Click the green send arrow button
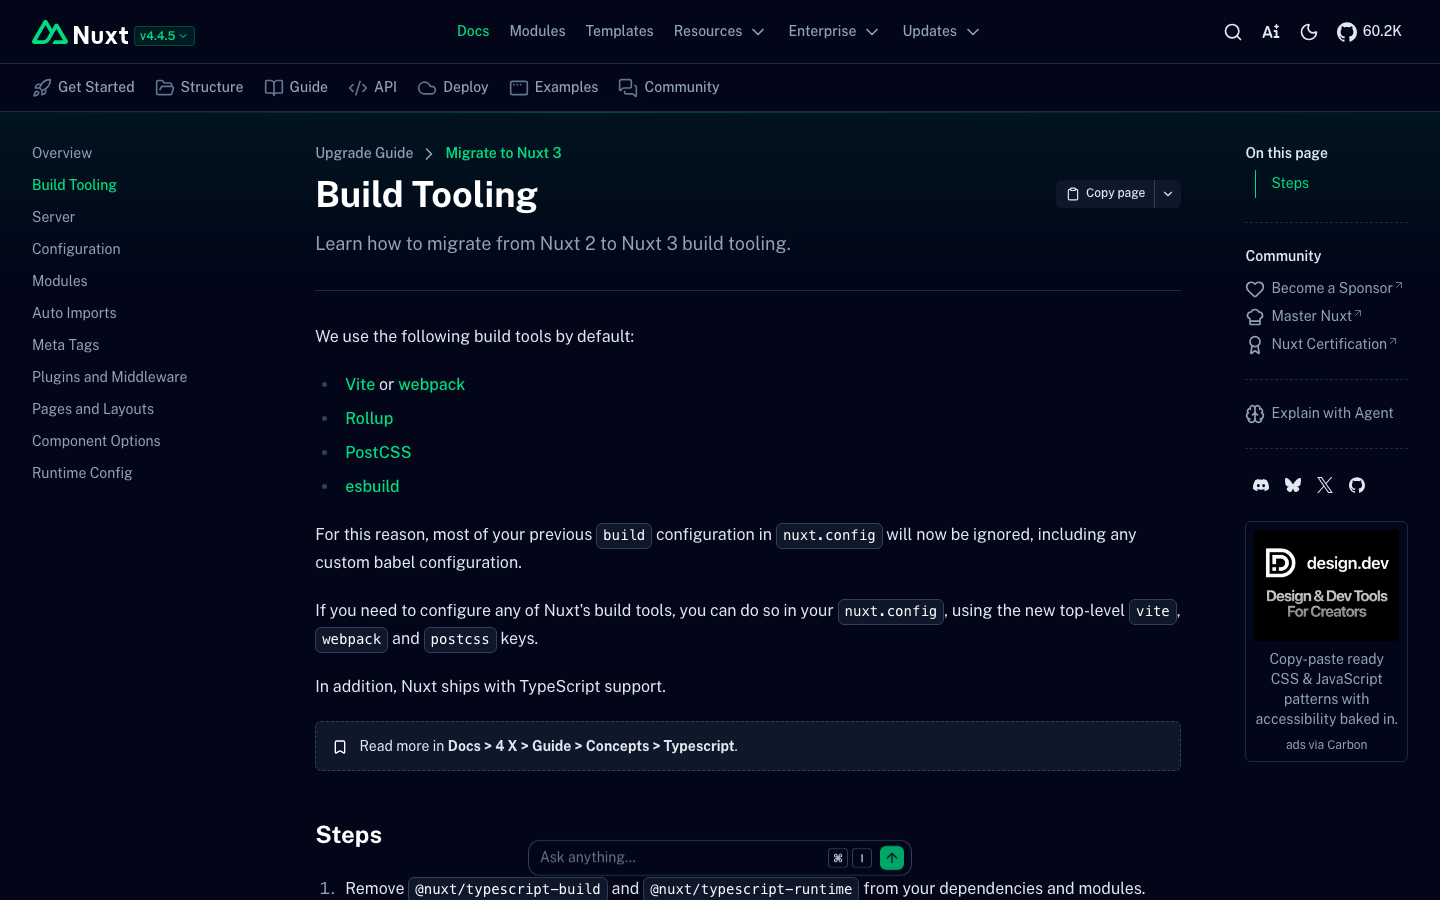Screen dimensions: 1440x900 click(x=892, y=858)
